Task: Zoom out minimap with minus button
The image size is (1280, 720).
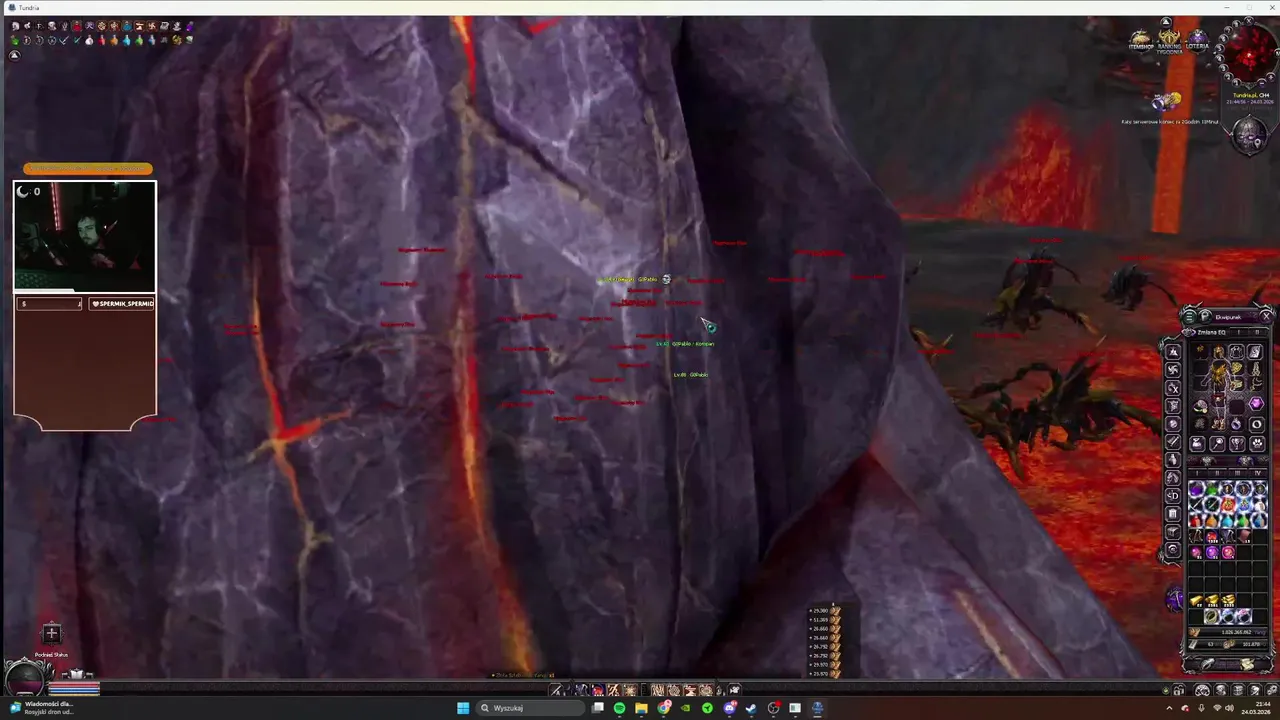Action: tap(1261, 83)
